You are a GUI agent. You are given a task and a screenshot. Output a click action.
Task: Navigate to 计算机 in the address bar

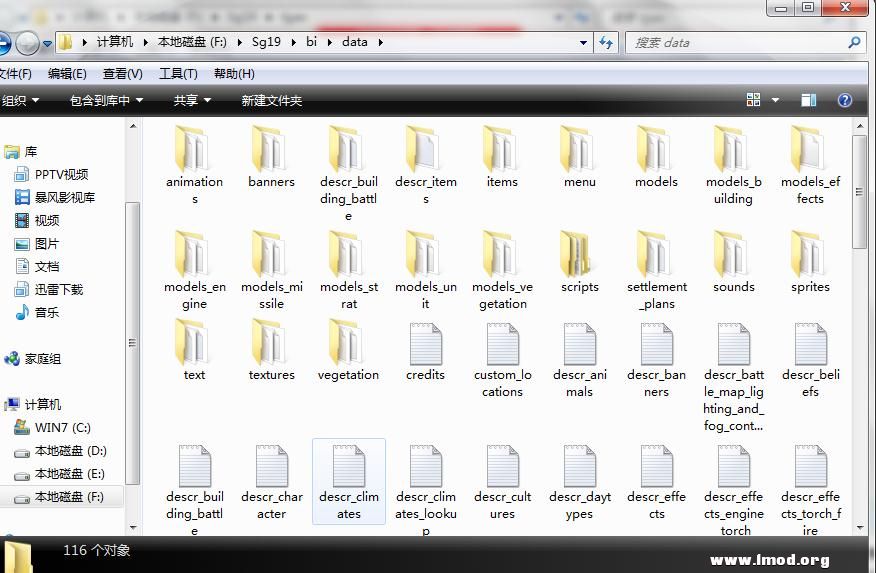point(115,42)
